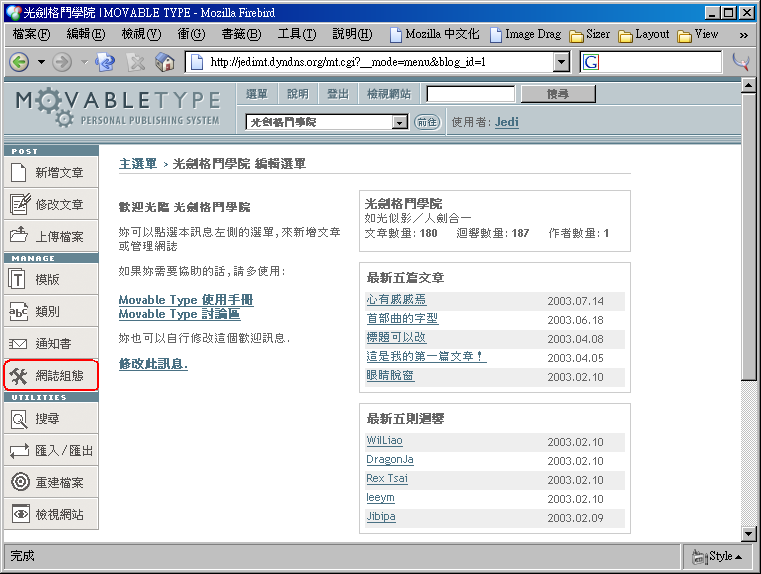Open the comment by DragonJa
Screen dimensions: 761x574
tap(390, 459)
